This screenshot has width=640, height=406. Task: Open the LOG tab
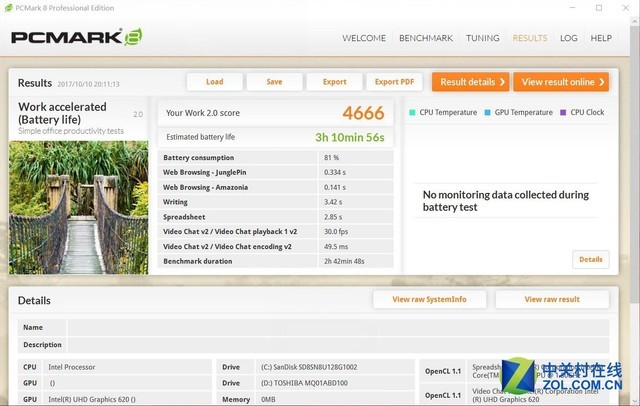click(569, 38)
